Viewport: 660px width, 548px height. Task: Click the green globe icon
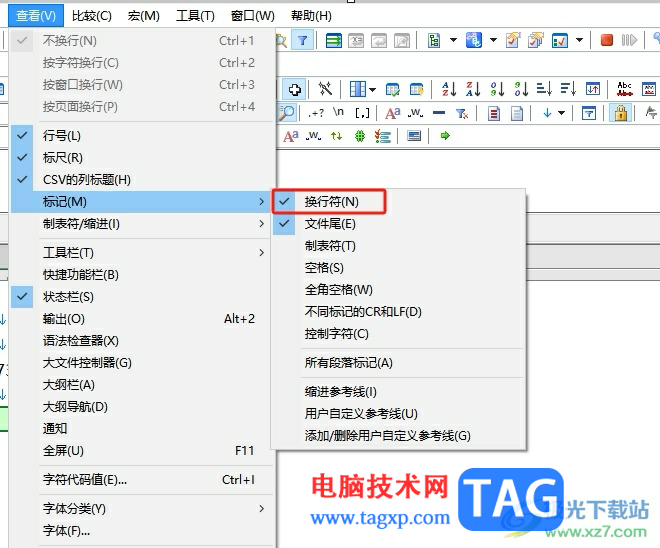(x=360, y=136)
